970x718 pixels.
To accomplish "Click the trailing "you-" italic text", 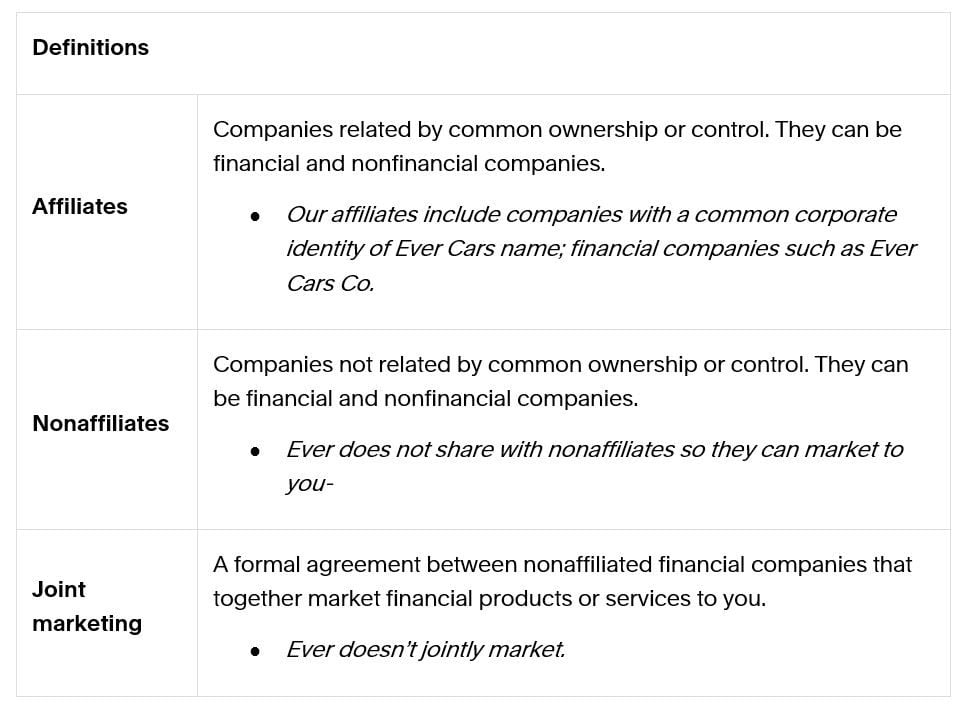I will tap(309, 484).
